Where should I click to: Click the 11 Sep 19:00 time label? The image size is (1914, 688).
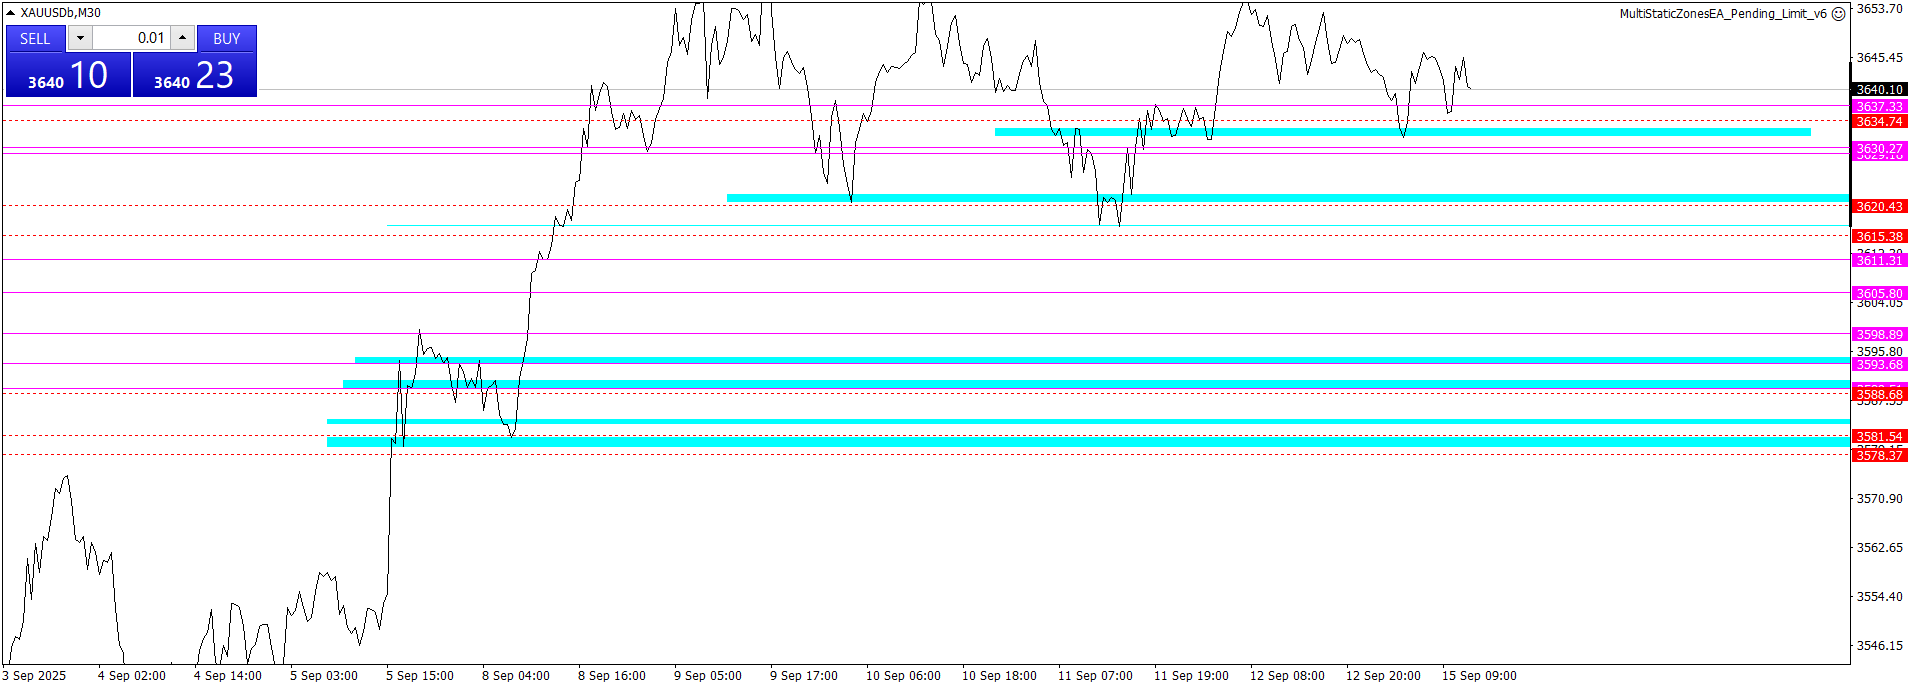(1191, 676)
